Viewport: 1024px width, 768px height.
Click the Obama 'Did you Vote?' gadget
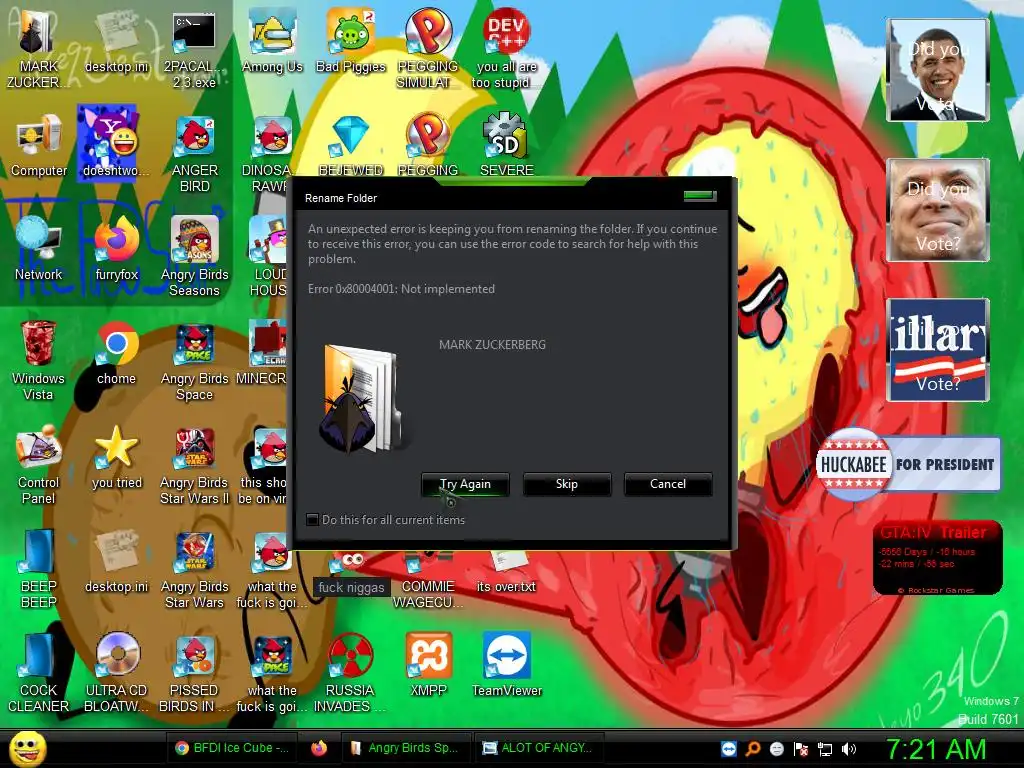pyautogui.click(x=937, y=70)
